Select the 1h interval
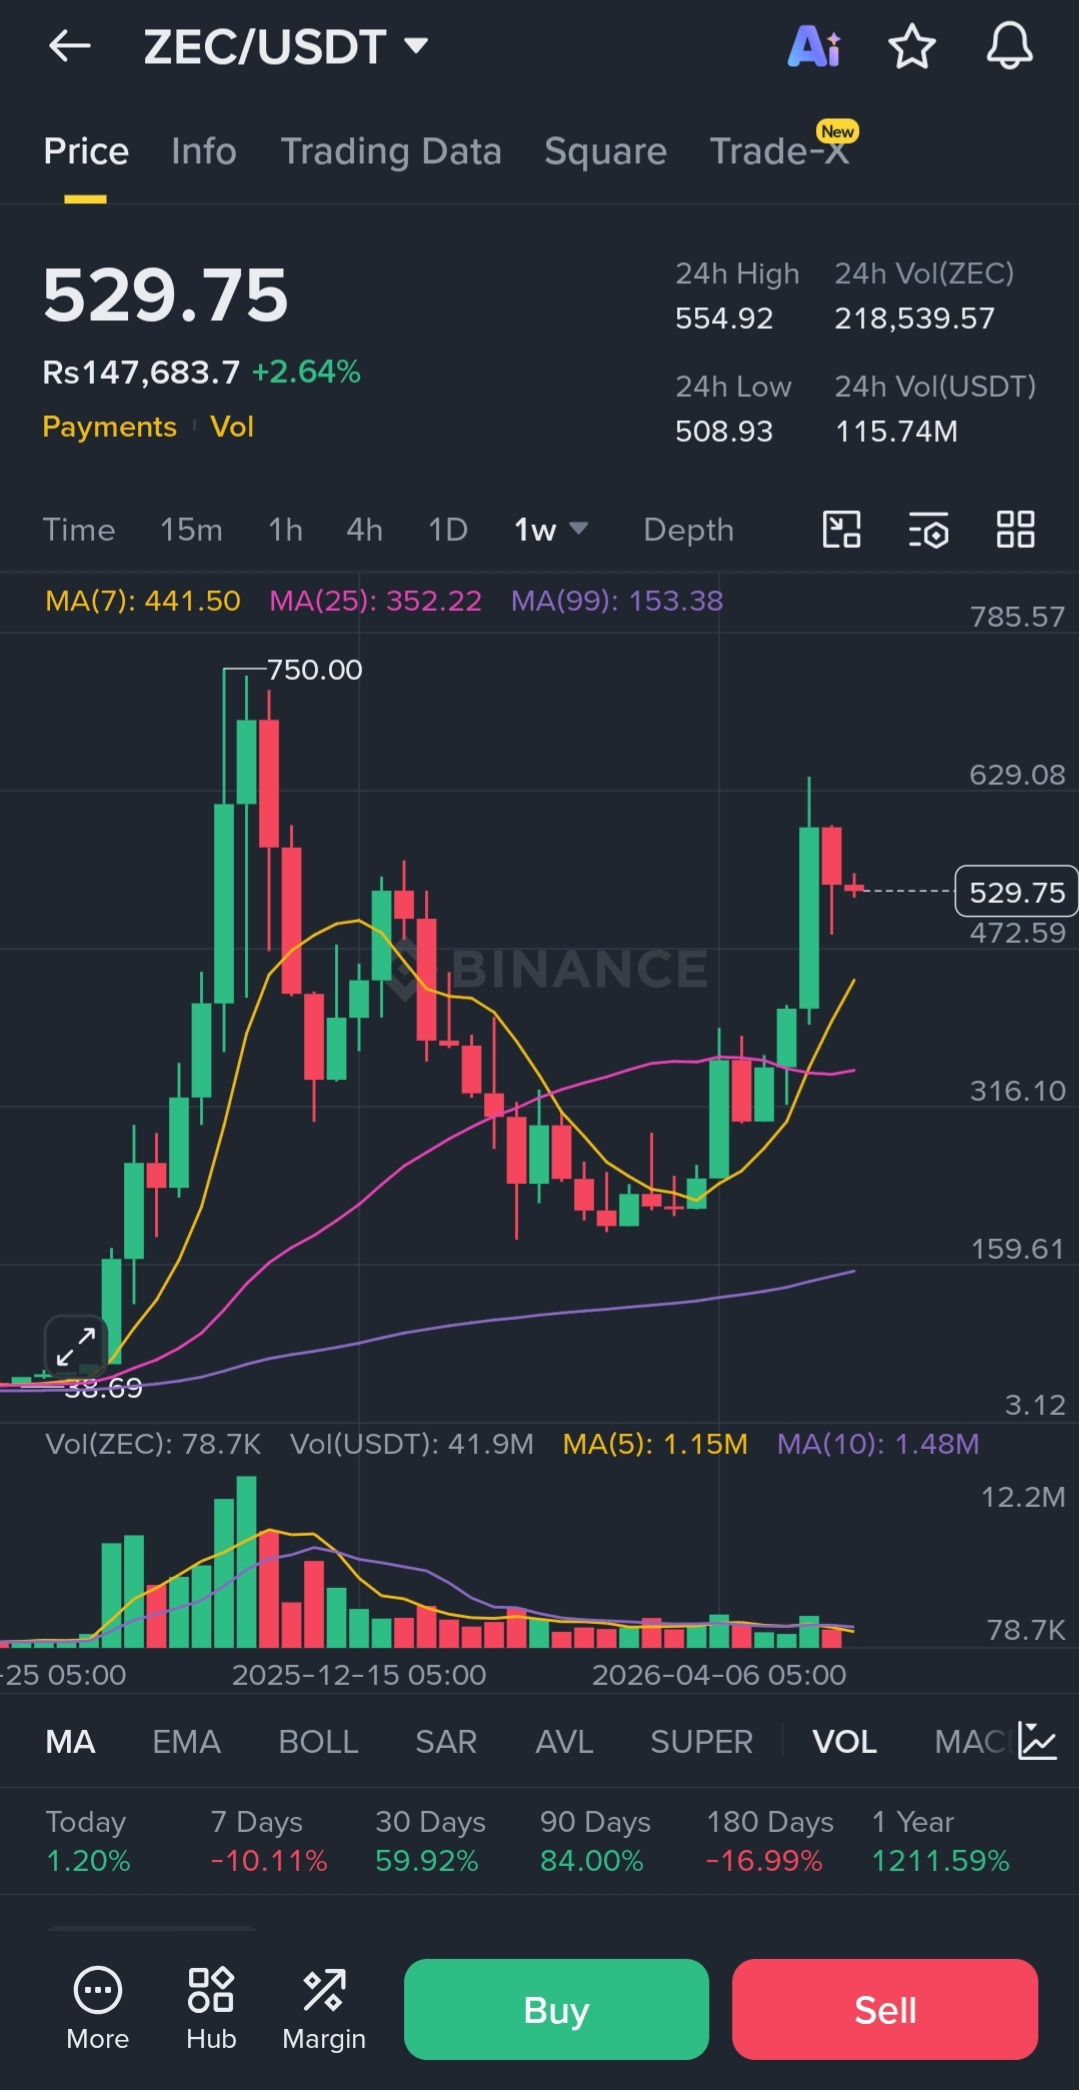Screen dimensions: 1079x2090 coord(285,529)
